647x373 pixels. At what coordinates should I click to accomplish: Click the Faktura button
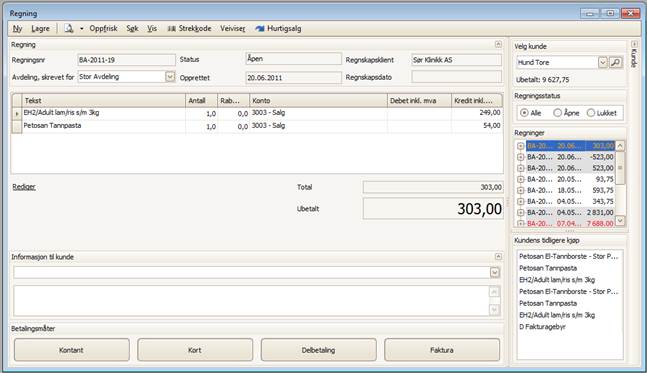[442, 350]
